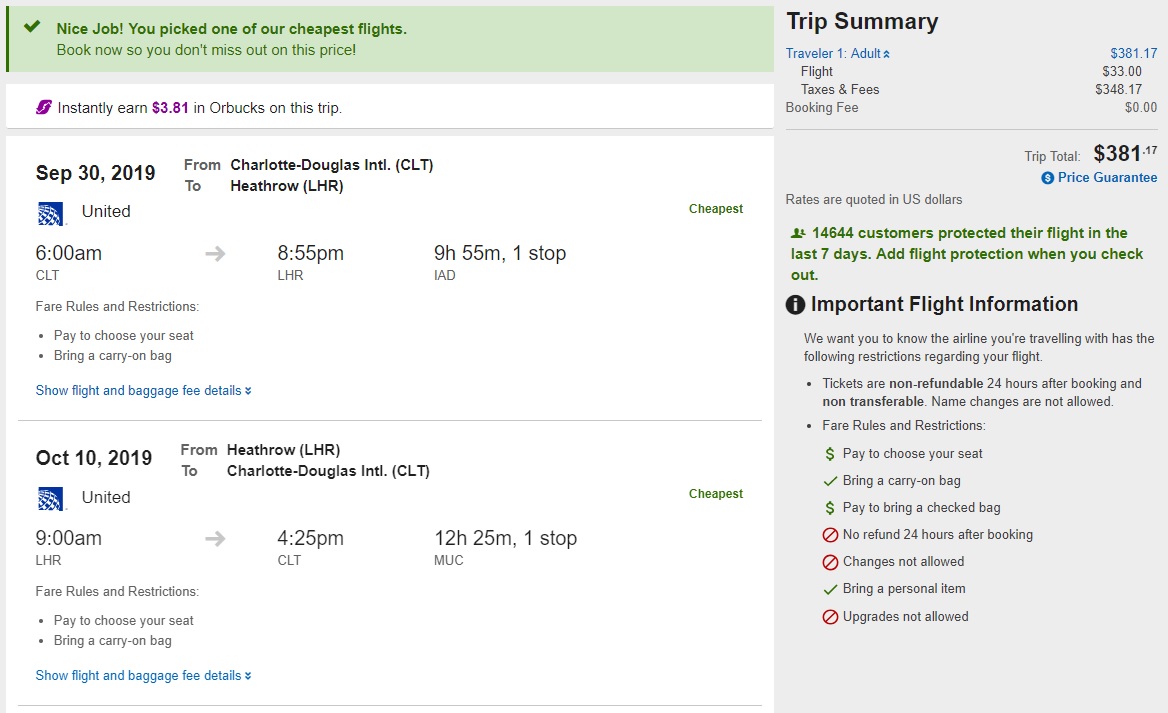This screenshot has height=713, width=1168.
Task: Click dollar icon beside Pay to bring checked bag
Action: pyautogui.click(x=830, y=508)
